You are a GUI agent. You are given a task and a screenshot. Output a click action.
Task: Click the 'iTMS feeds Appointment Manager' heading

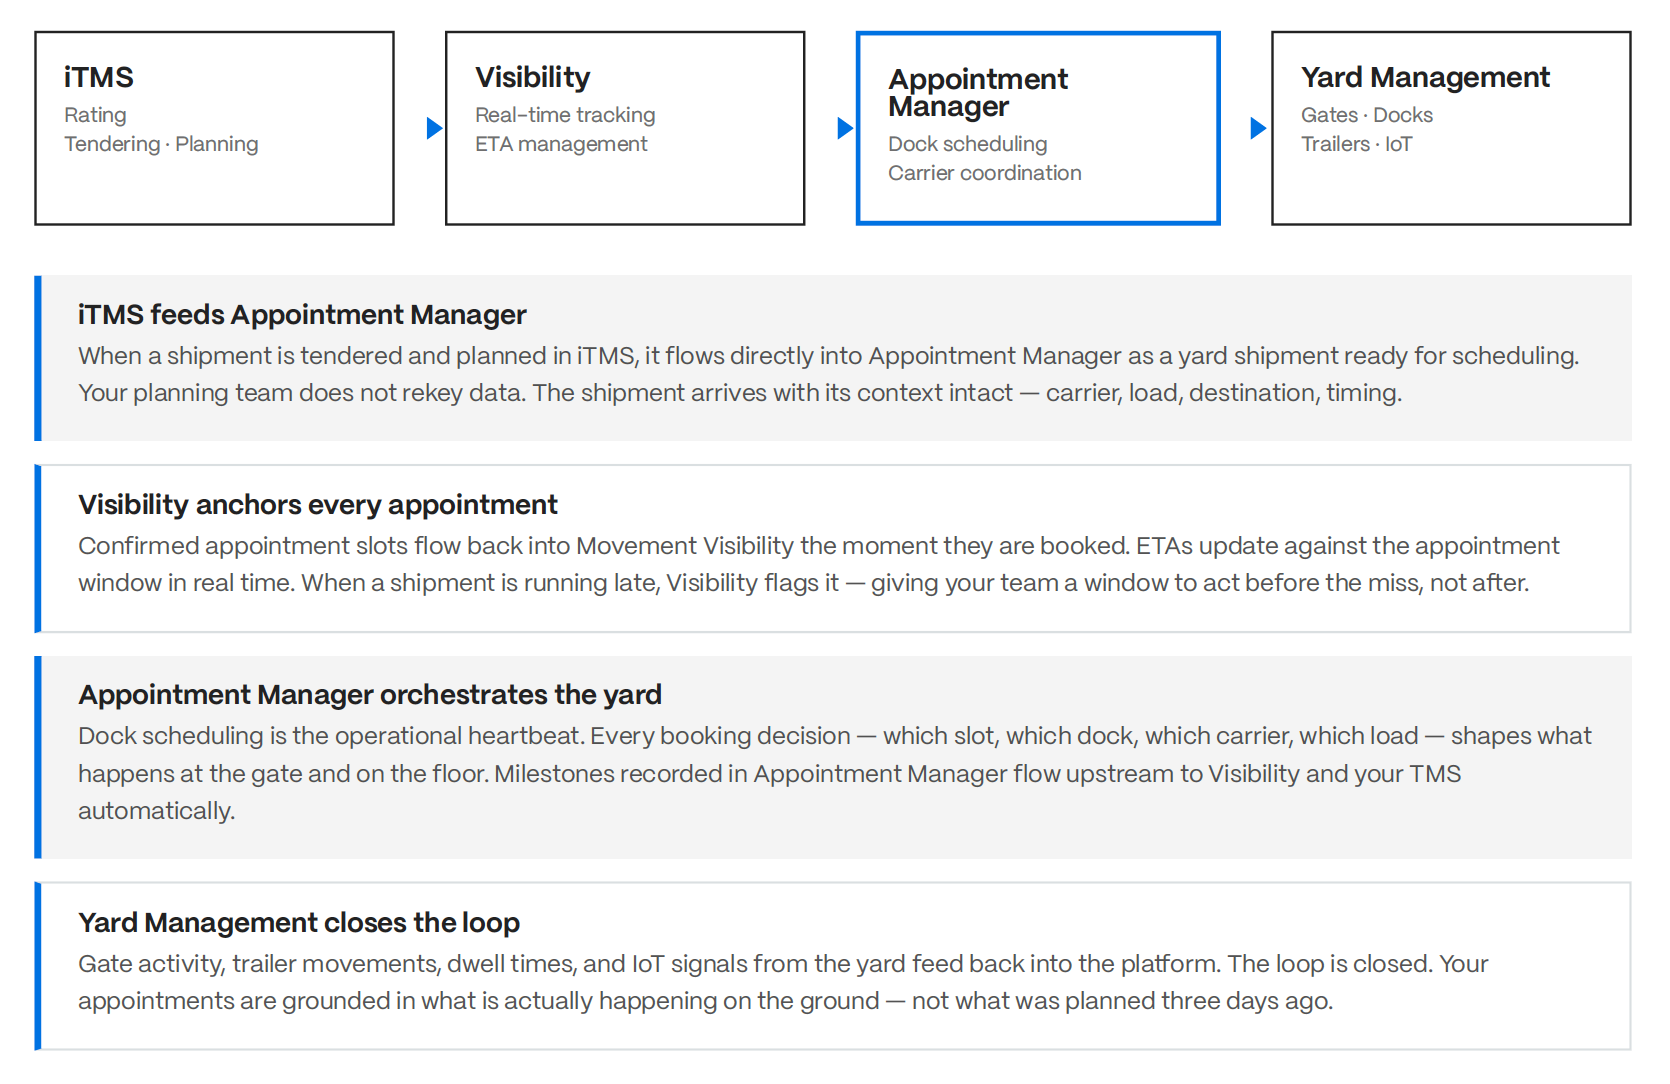302,315
